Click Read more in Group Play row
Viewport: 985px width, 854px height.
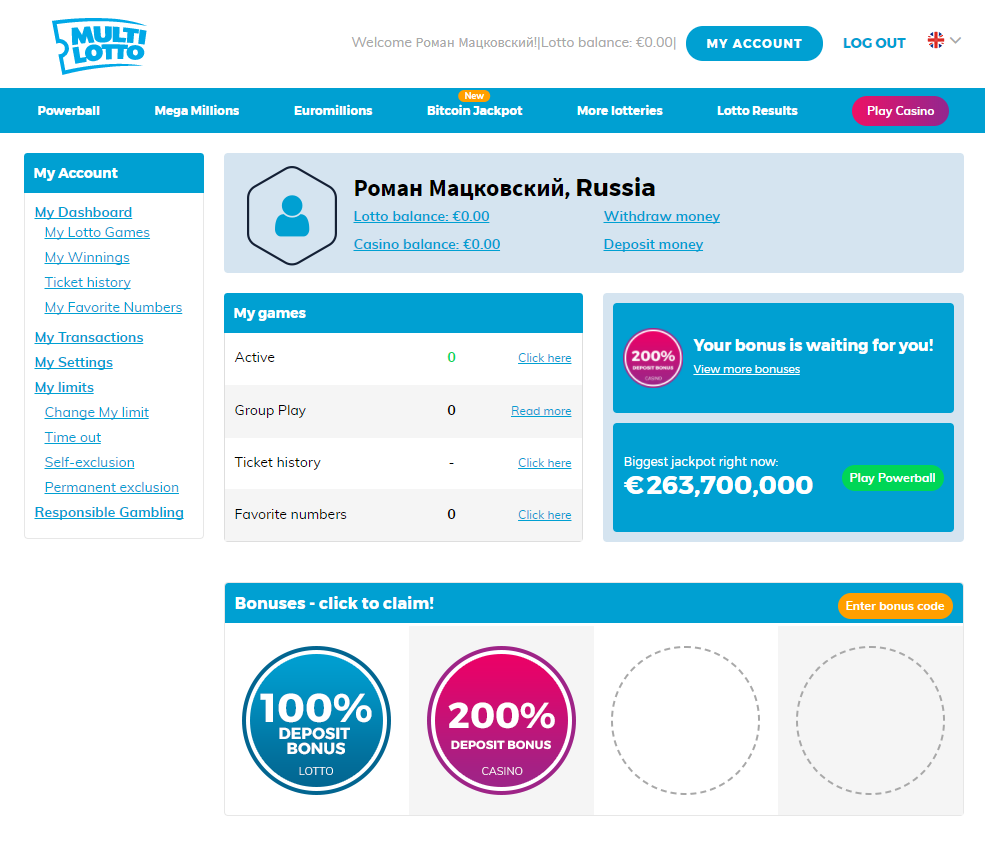(541, 411)
